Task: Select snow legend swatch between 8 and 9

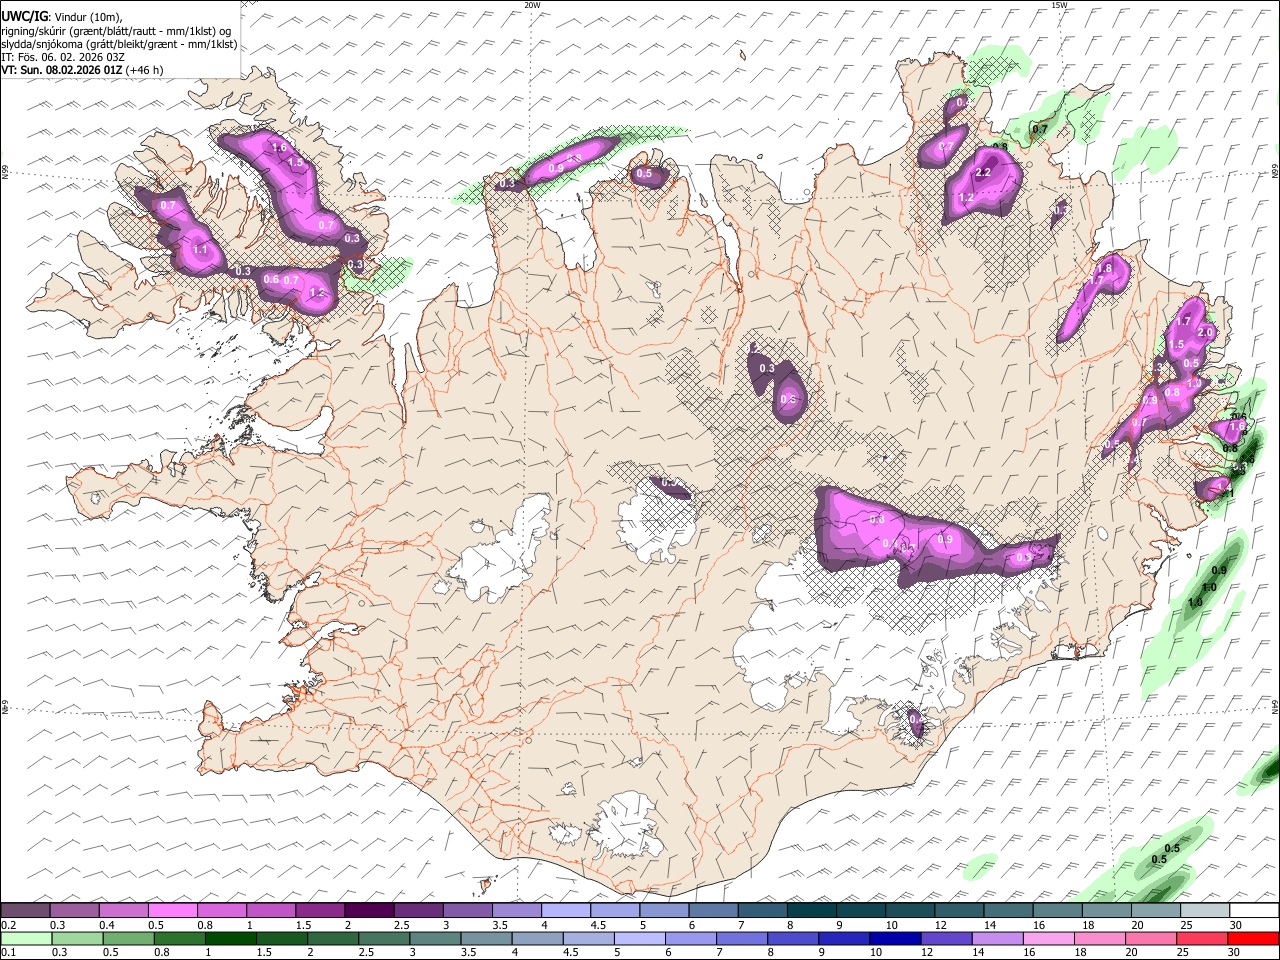Action: point(811,910)
